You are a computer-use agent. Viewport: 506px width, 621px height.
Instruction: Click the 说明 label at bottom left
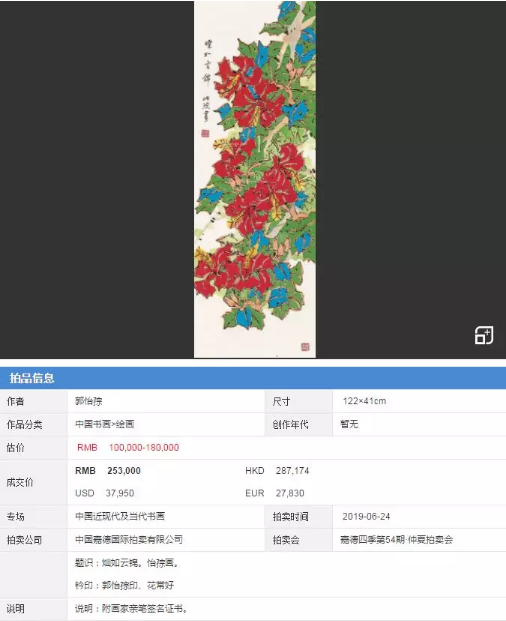pos(15,609)
